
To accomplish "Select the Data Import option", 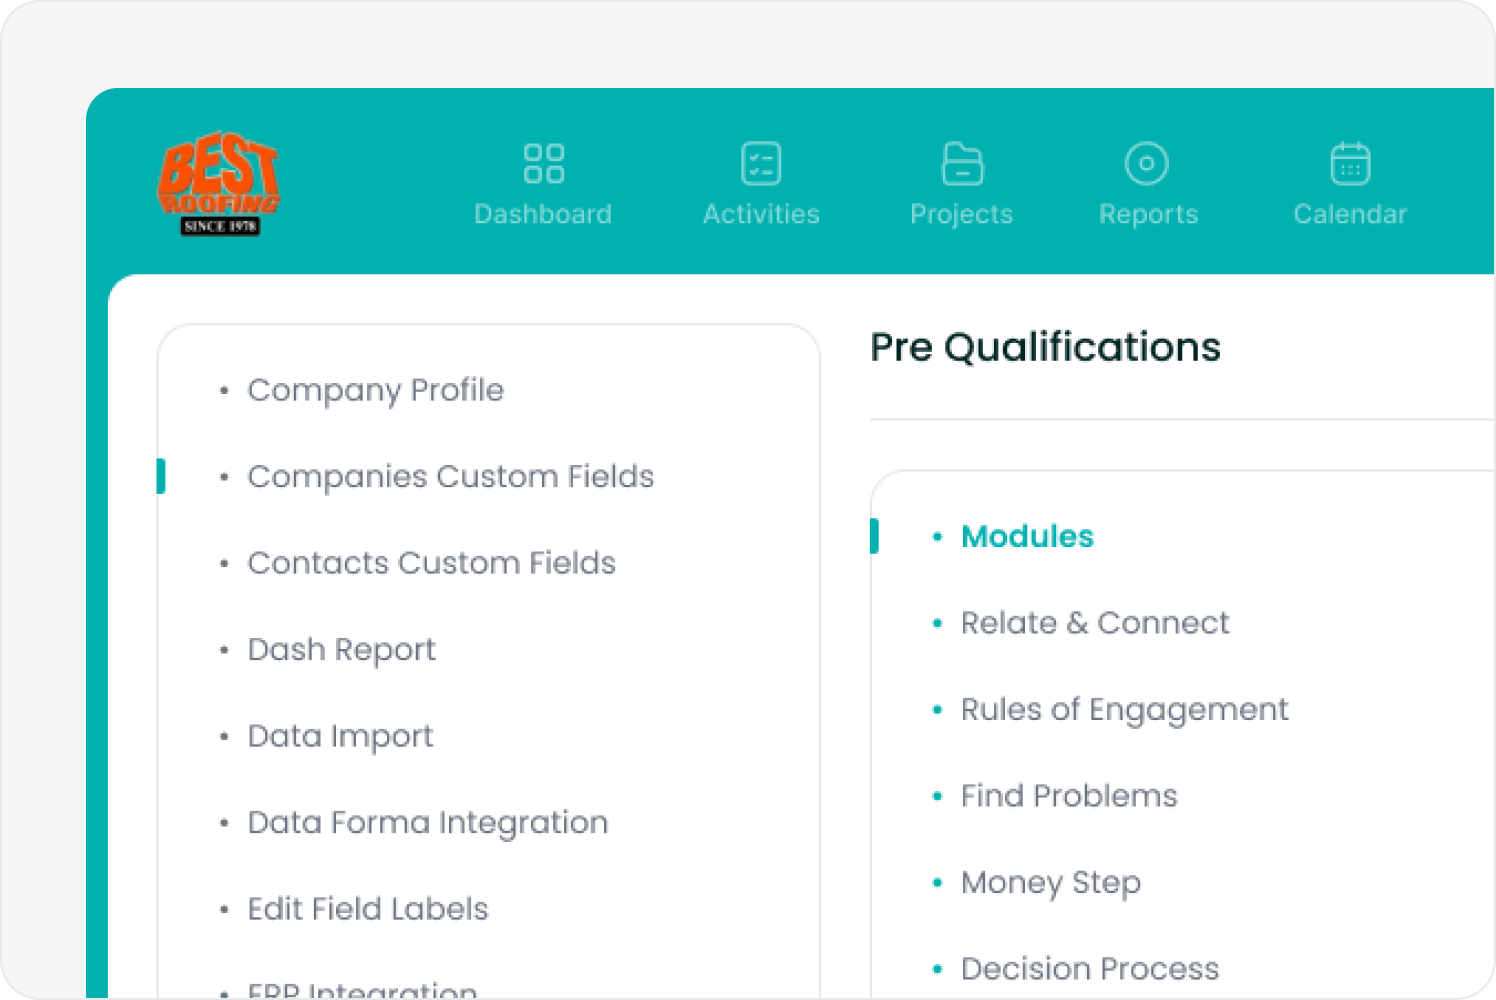I will pyautogui.click(x=340, y=736).
